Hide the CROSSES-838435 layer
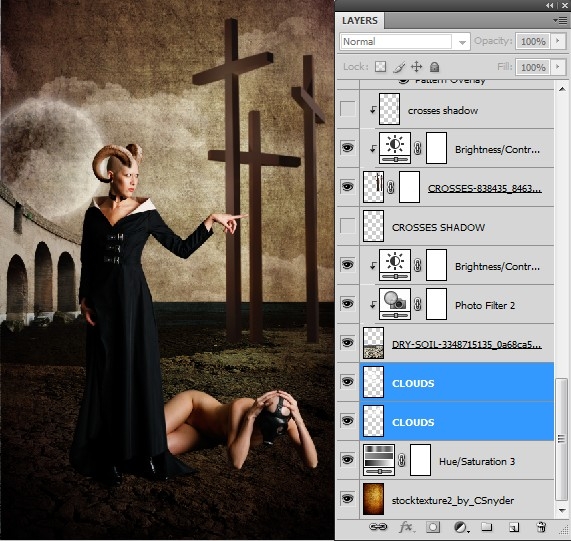This screenshot has width=571, height=541. pos(348,187)
